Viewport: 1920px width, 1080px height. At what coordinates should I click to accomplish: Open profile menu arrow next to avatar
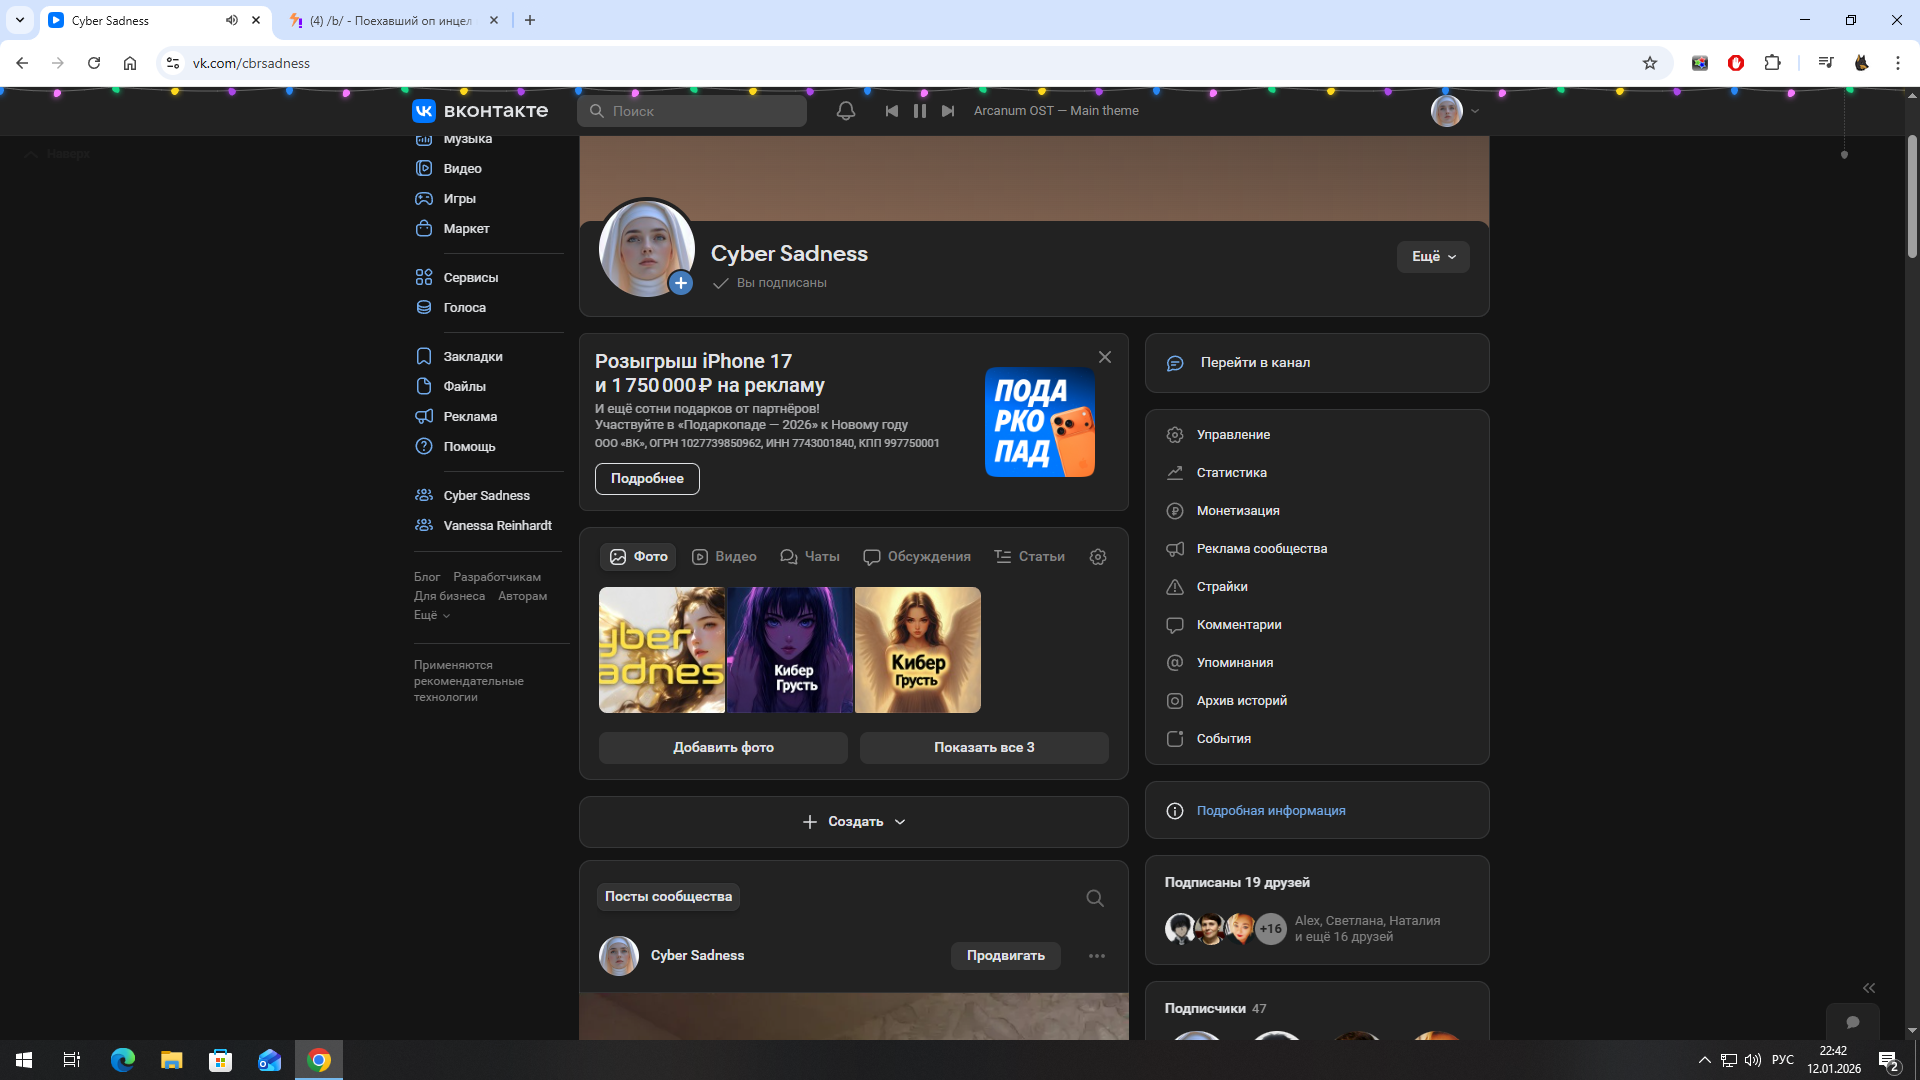tap(1475, 112)
